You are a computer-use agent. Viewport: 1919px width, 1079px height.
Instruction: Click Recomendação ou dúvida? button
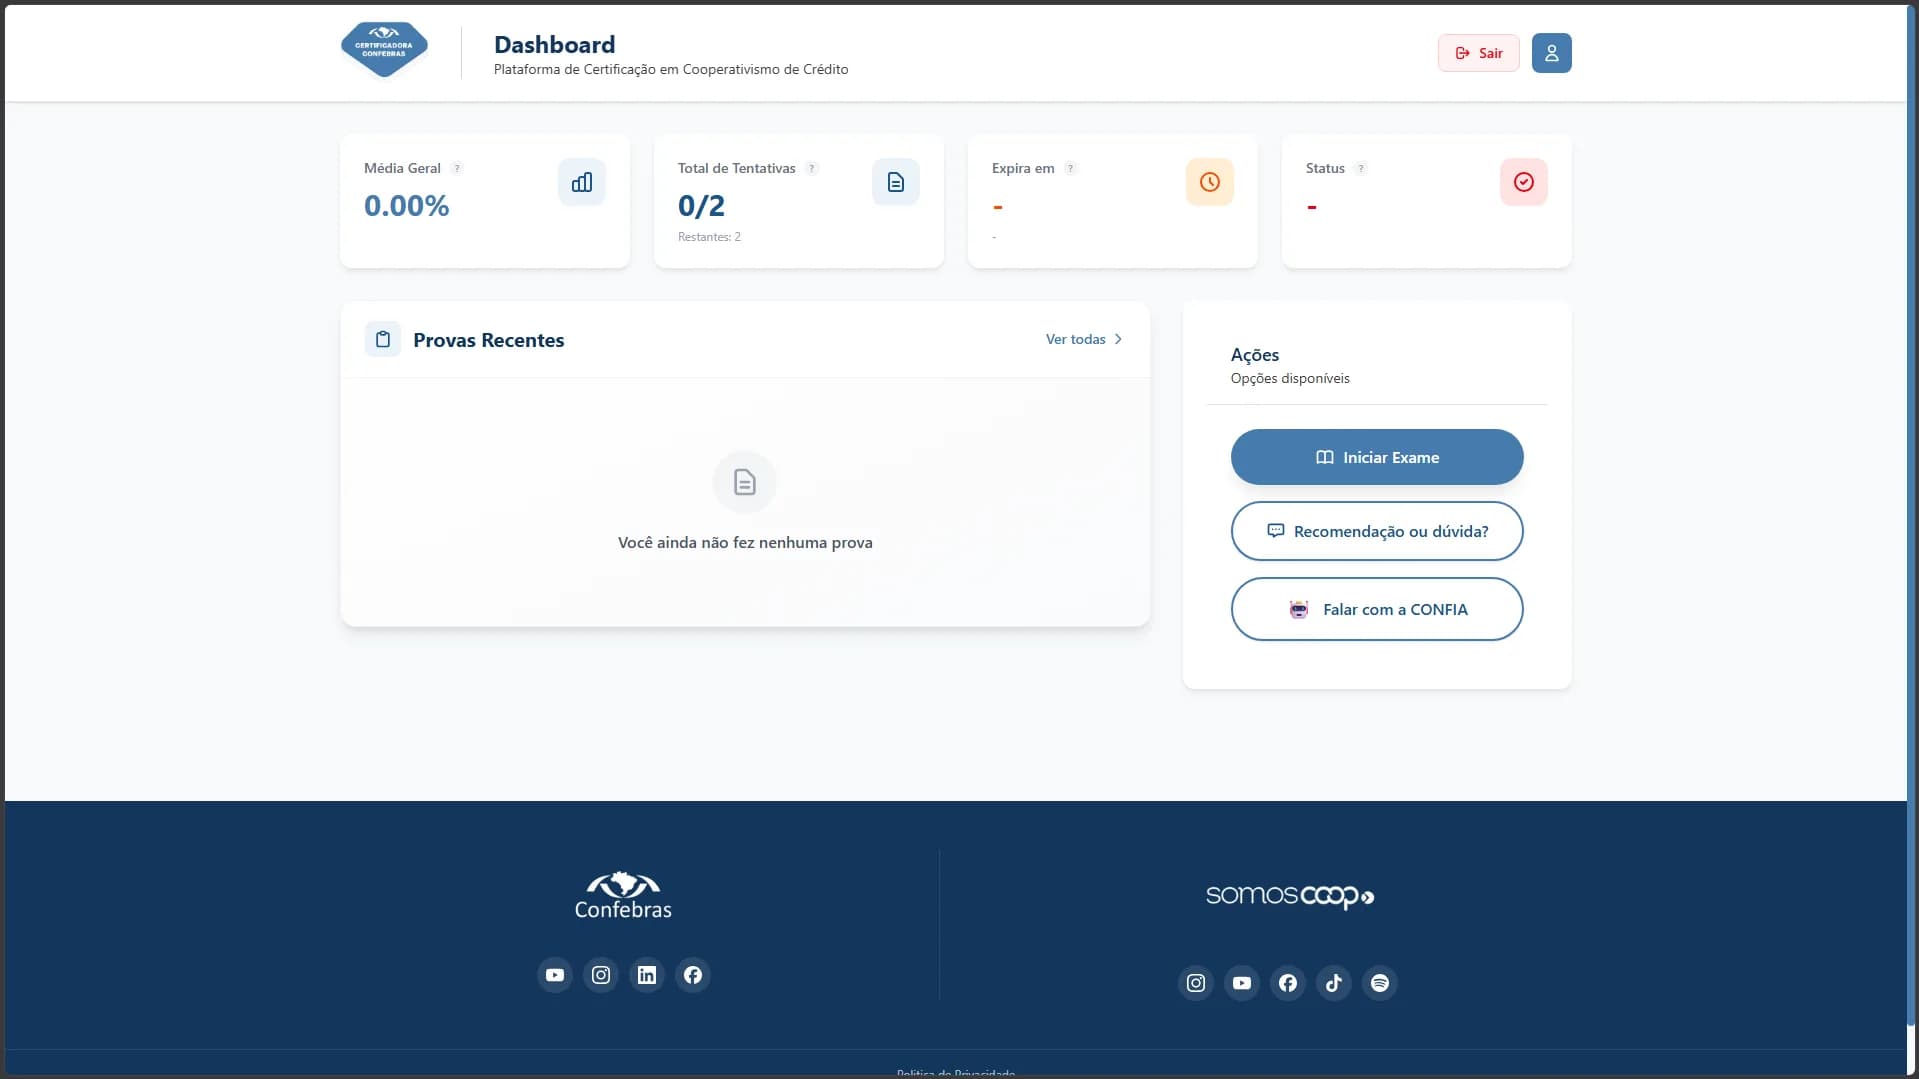click(x=1377, y=531)
